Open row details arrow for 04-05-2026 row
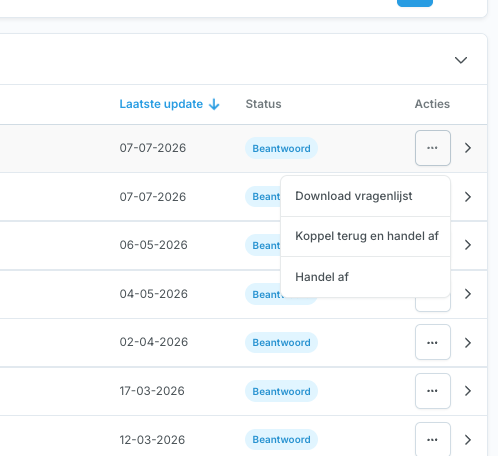498x456 pixels. [x=468, y=294]
